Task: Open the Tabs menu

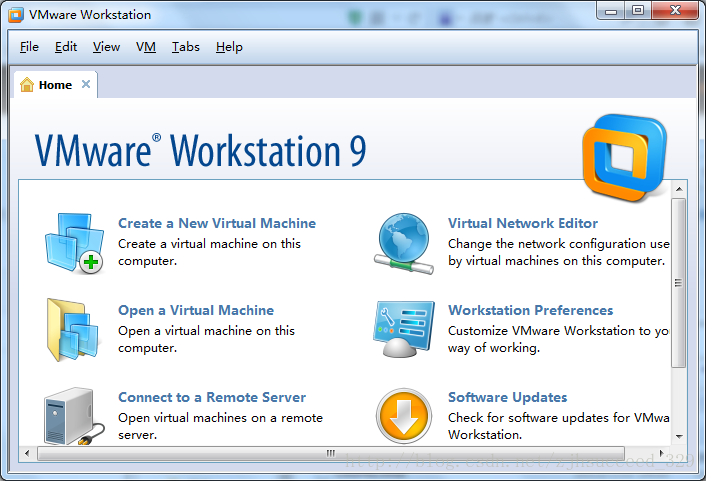Action: (186, 47)
